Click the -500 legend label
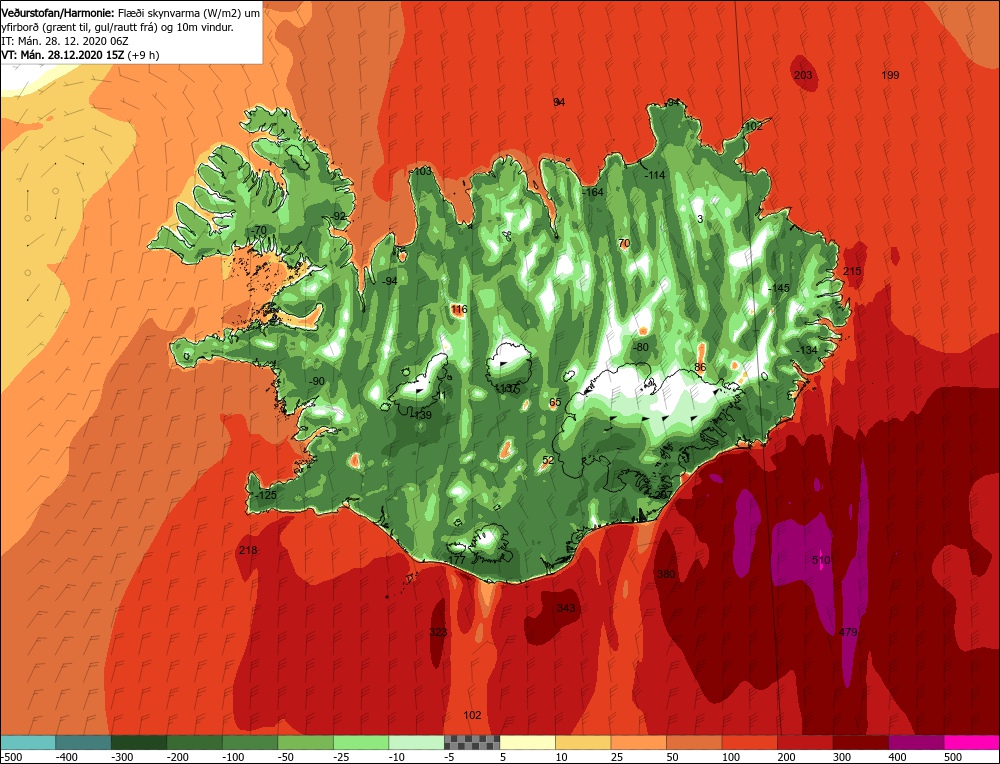Image resolution: width=1000 pixels, height=764 pixels. click(11, 757)
